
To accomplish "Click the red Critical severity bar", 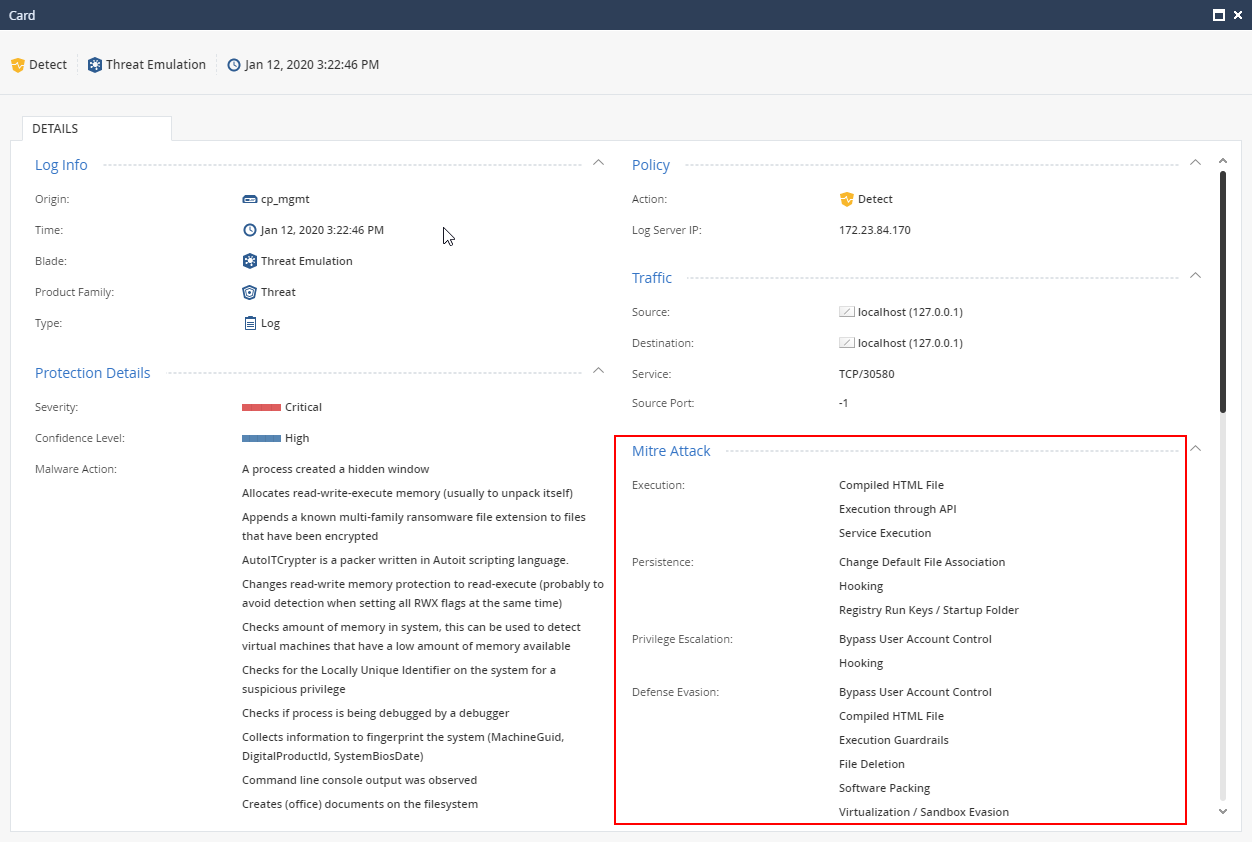I will (x=261, y=407).
